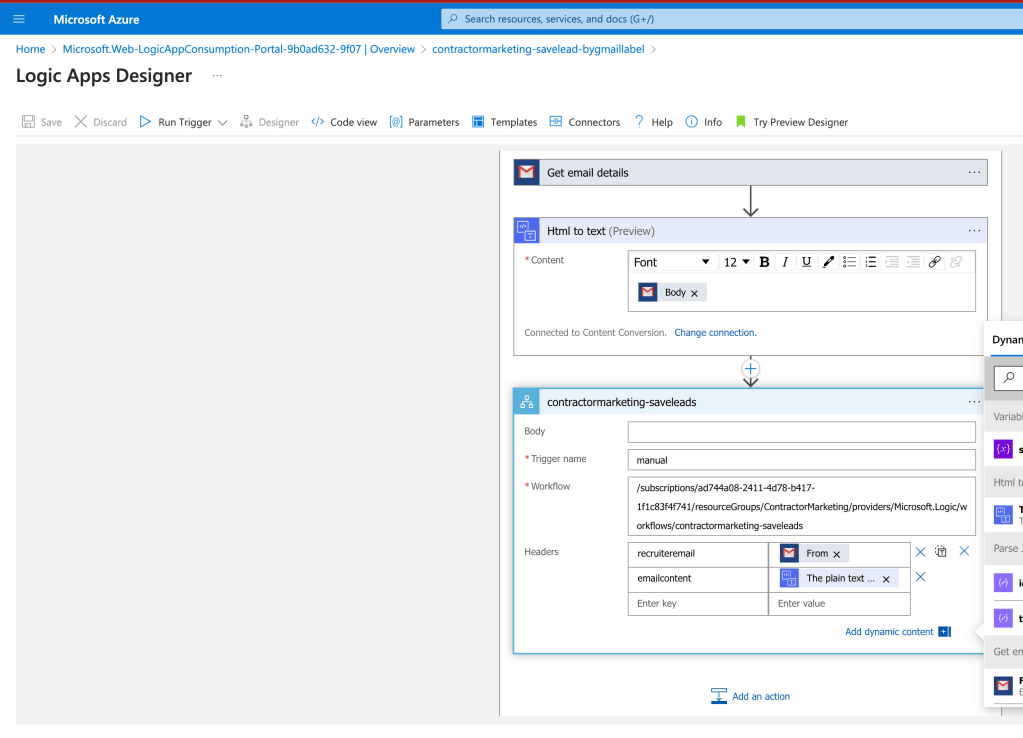Open ellipsis menu for Html to text
Viewport: 1023px width, 738px height.
click(974, 230)
